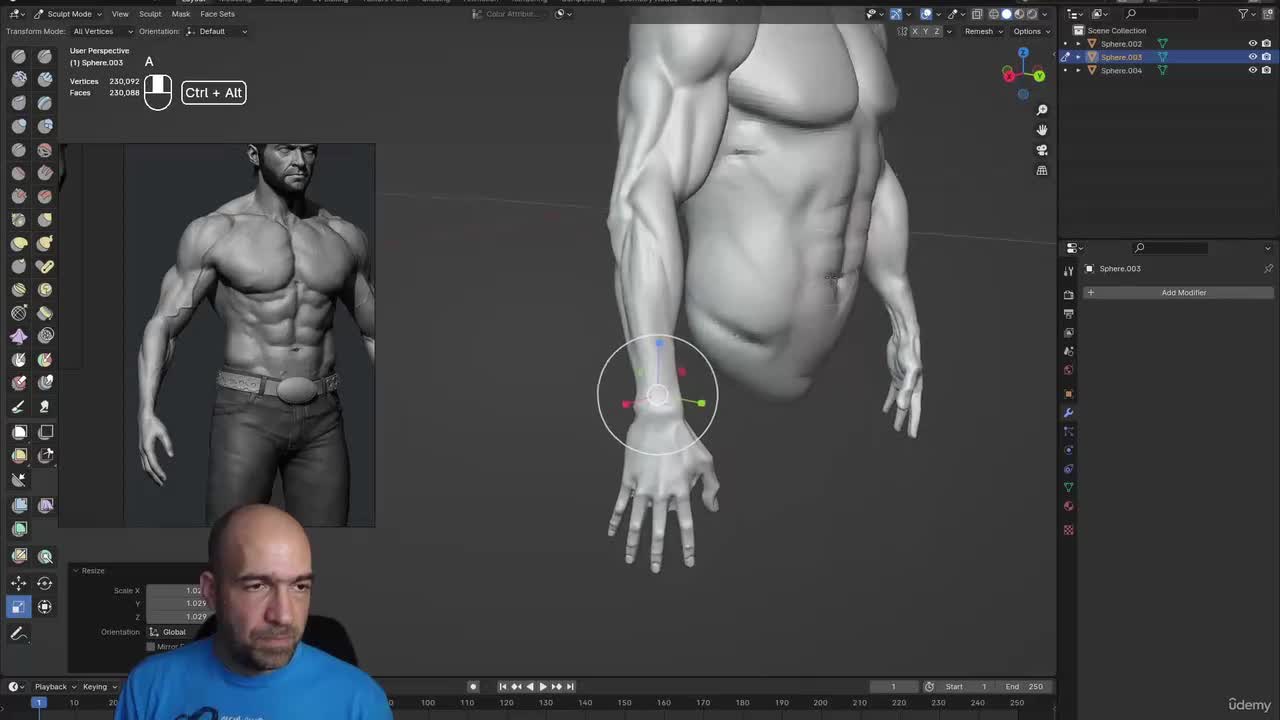This screenshot has height=720, width=1280.
Task: Open the viewport shading options dropdown
Action: [x=1047, y=14]
